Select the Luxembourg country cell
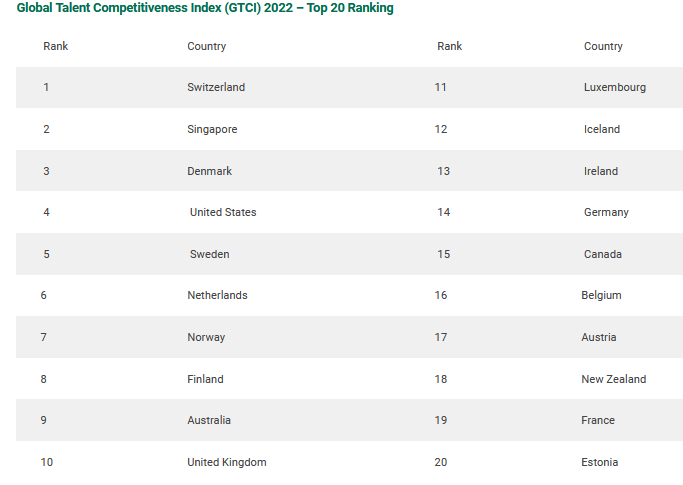The width and height of the screenshot is (683, 485). pyautogui.click(x=615, y=87)
